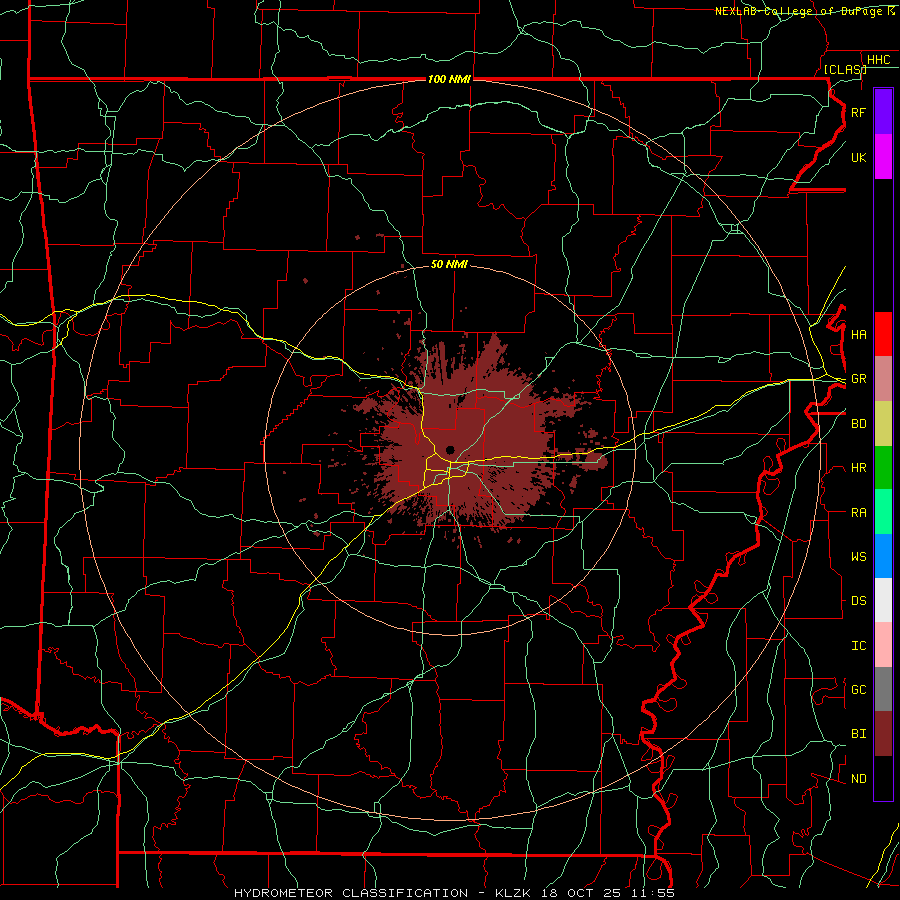This screenshot has width=900, height=900.
Task: Click the 50 NMI range ring label
Action: point(449,264)
